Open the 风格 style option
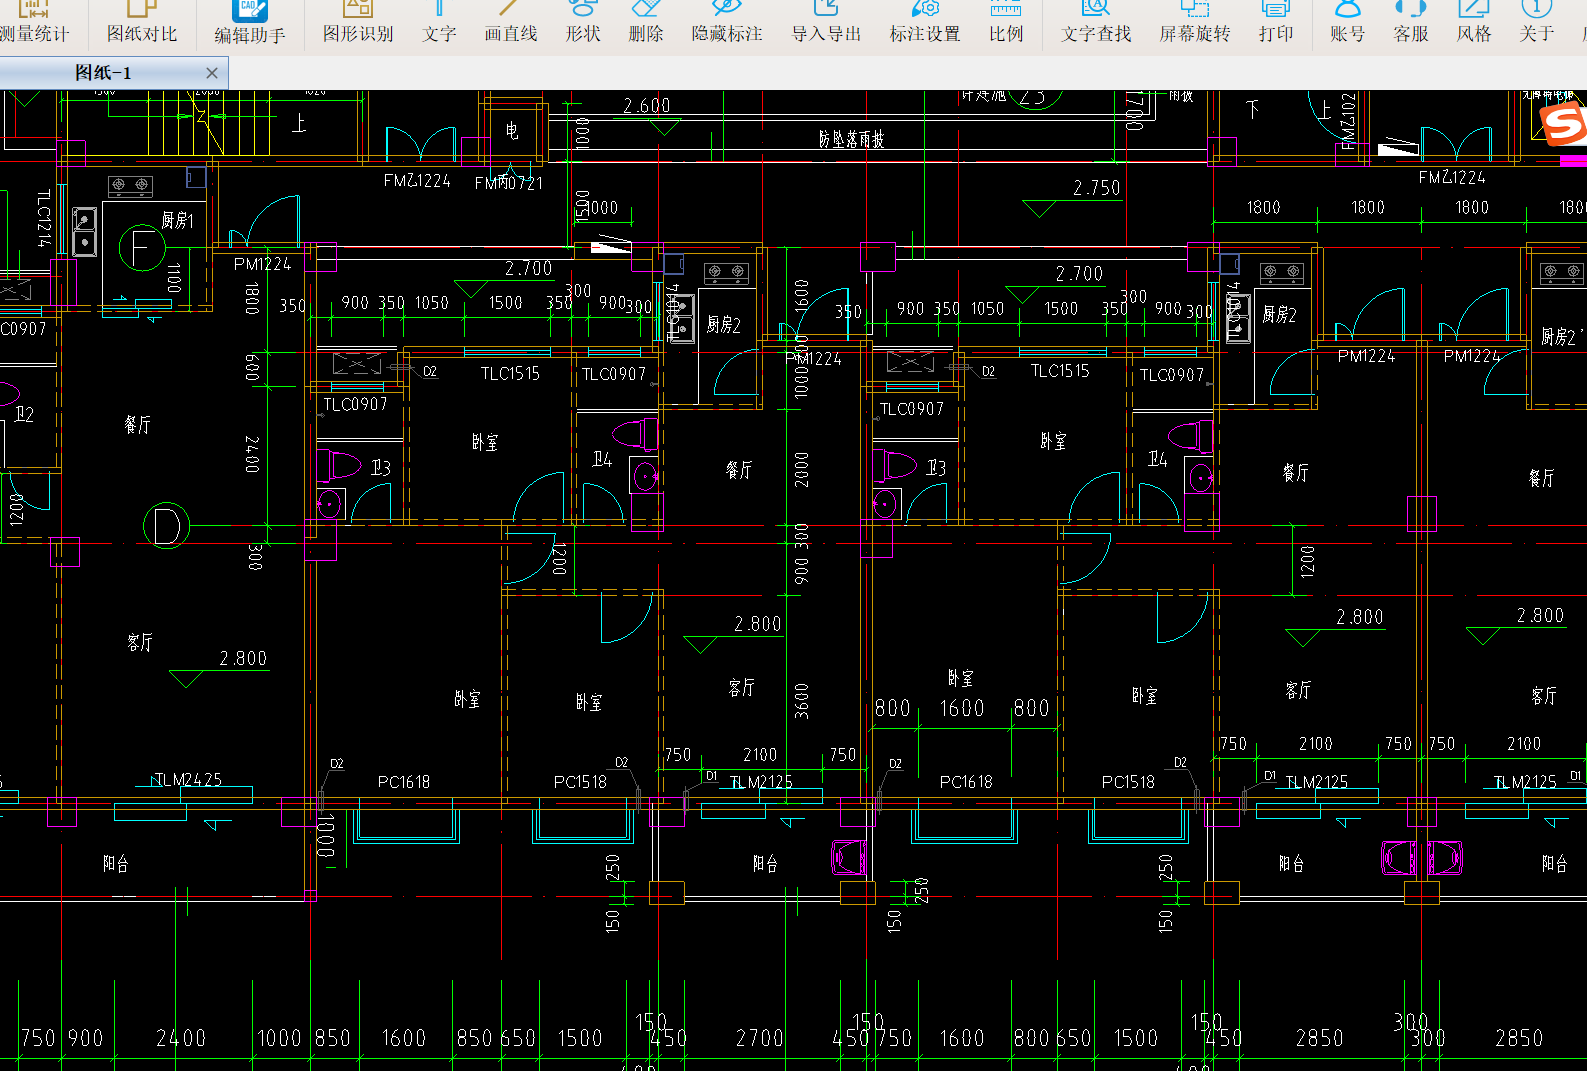Image resolution: width=1587 pixels, height=1071 pixels. pyautogui.click(x=1474, y=22)
